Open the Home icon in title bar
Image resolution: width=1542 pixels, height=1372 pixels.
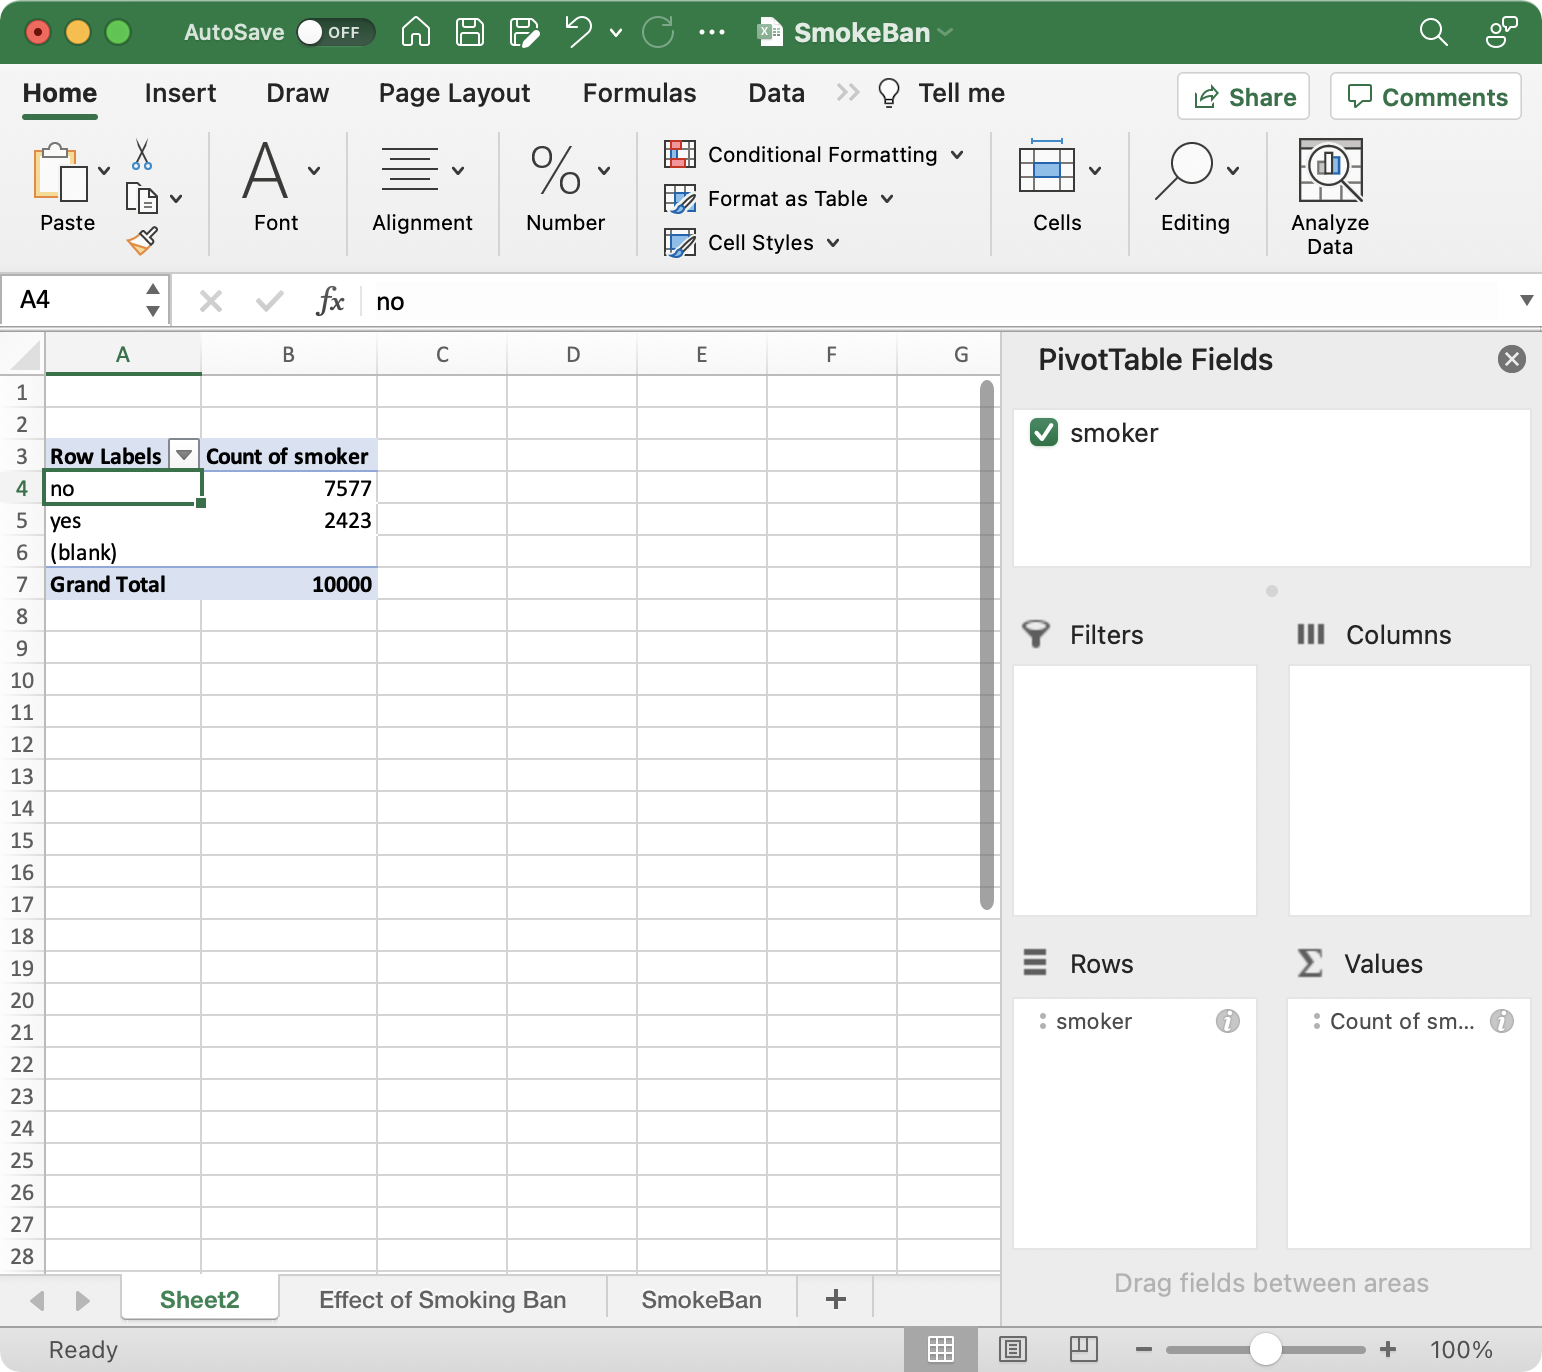pos(415,32)
